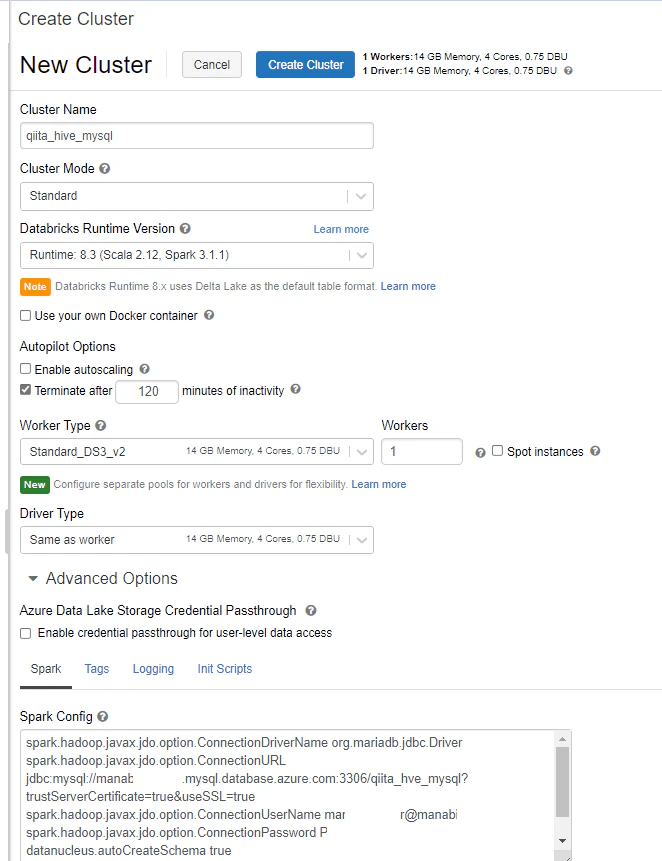Open the Worker Type Standard_DS3_v2 dropdown
Screen dimensions: 662x861
click(x=197, y=451)
